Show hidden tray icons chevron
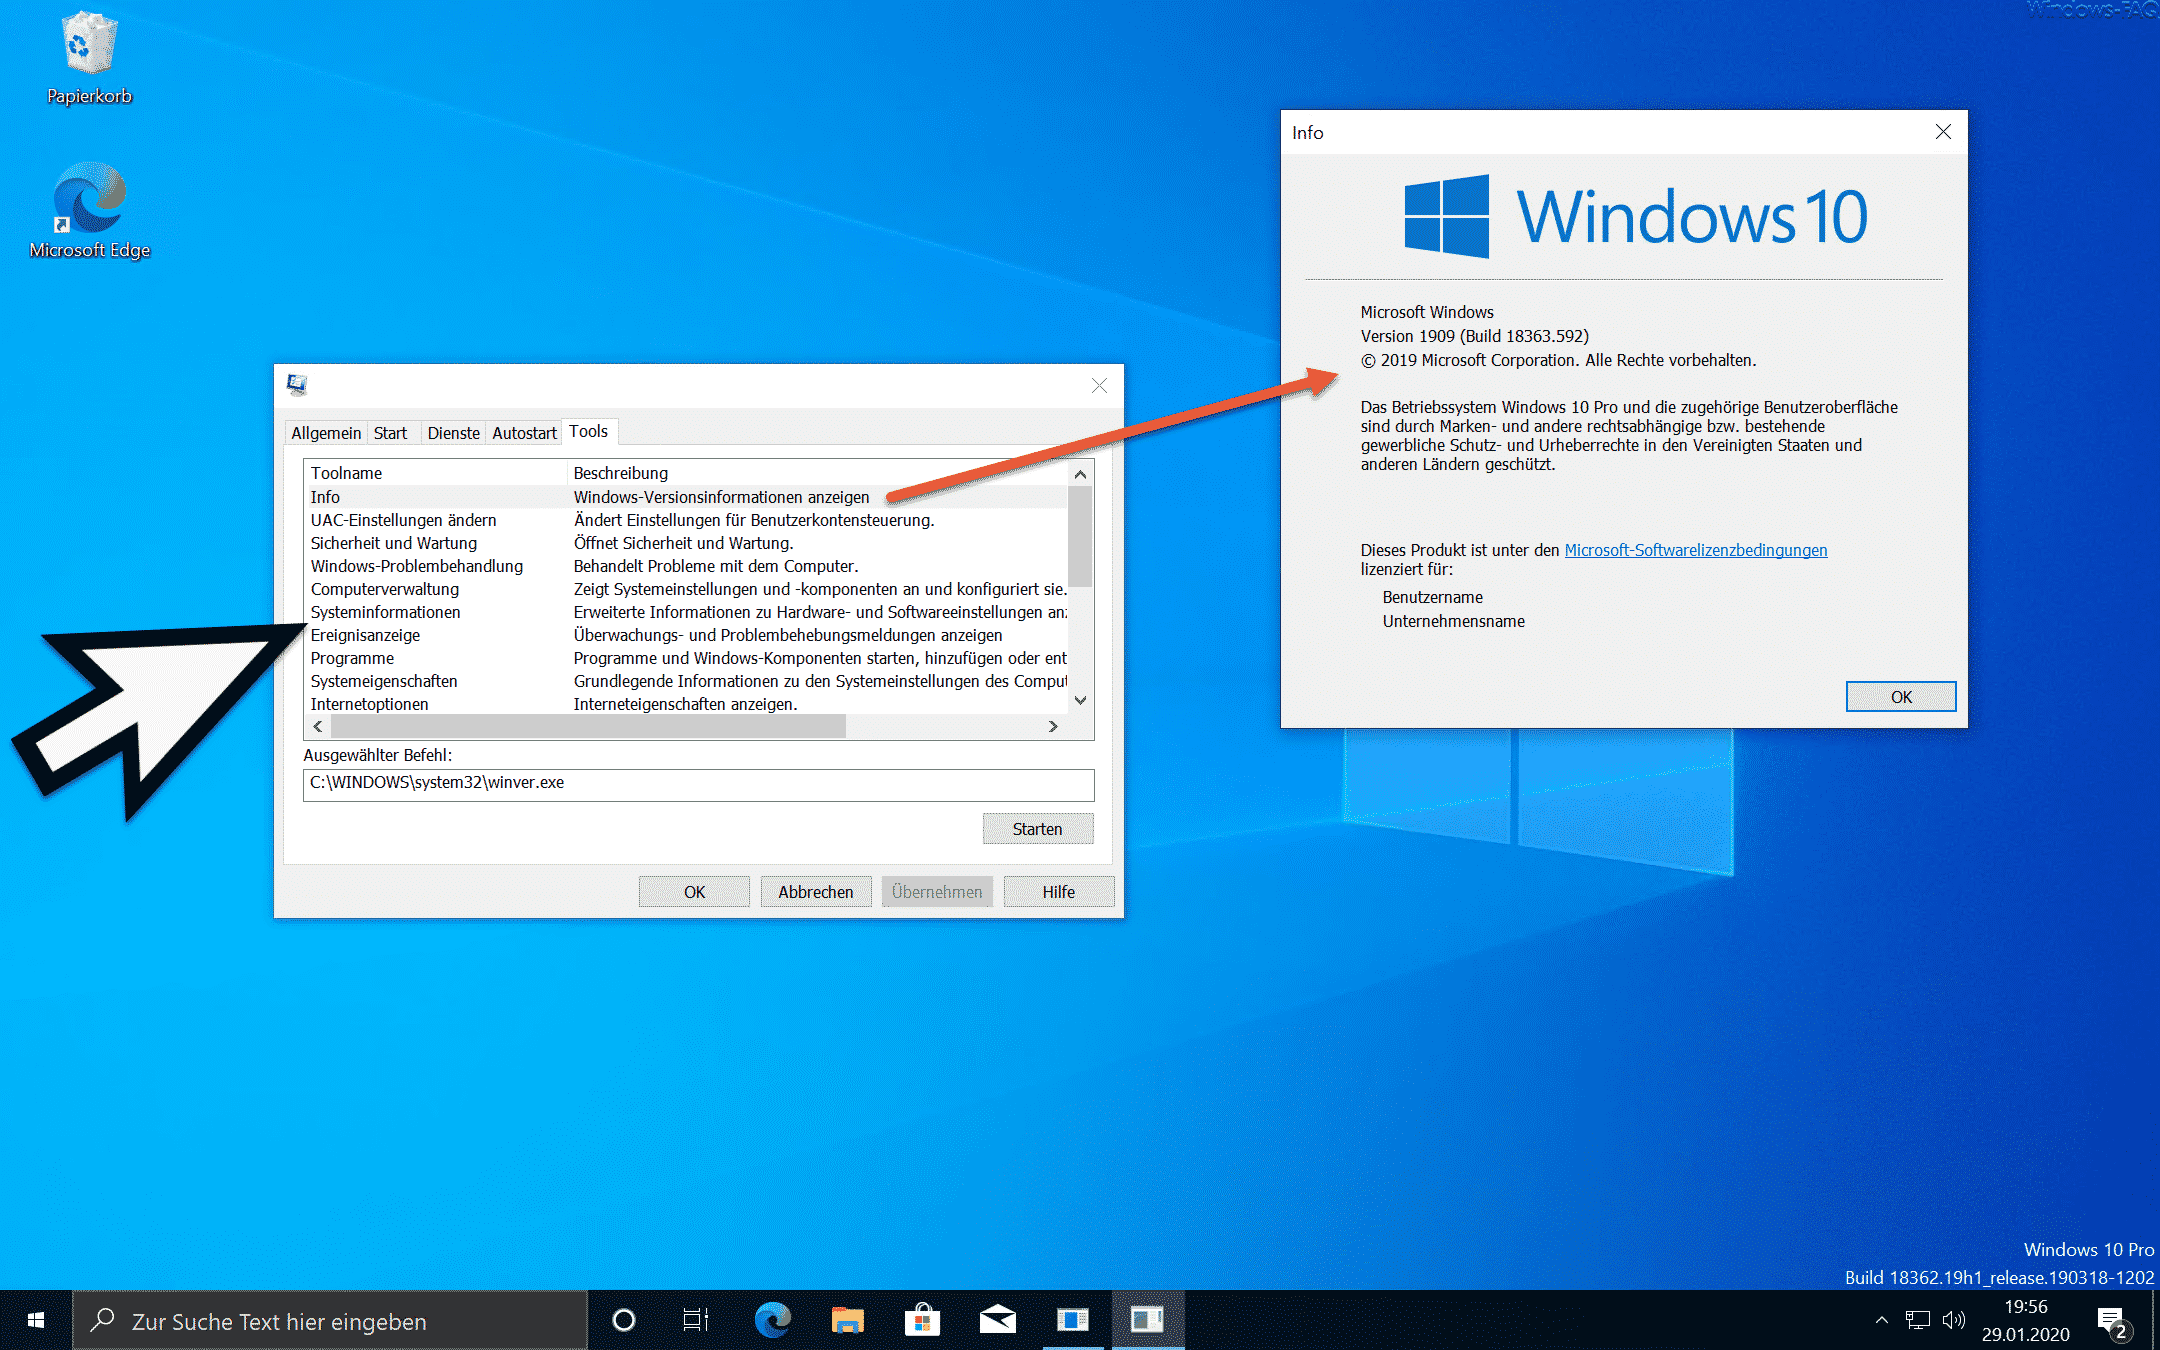This screenshot has height=1350, width=2160. coord(1881,1320)
